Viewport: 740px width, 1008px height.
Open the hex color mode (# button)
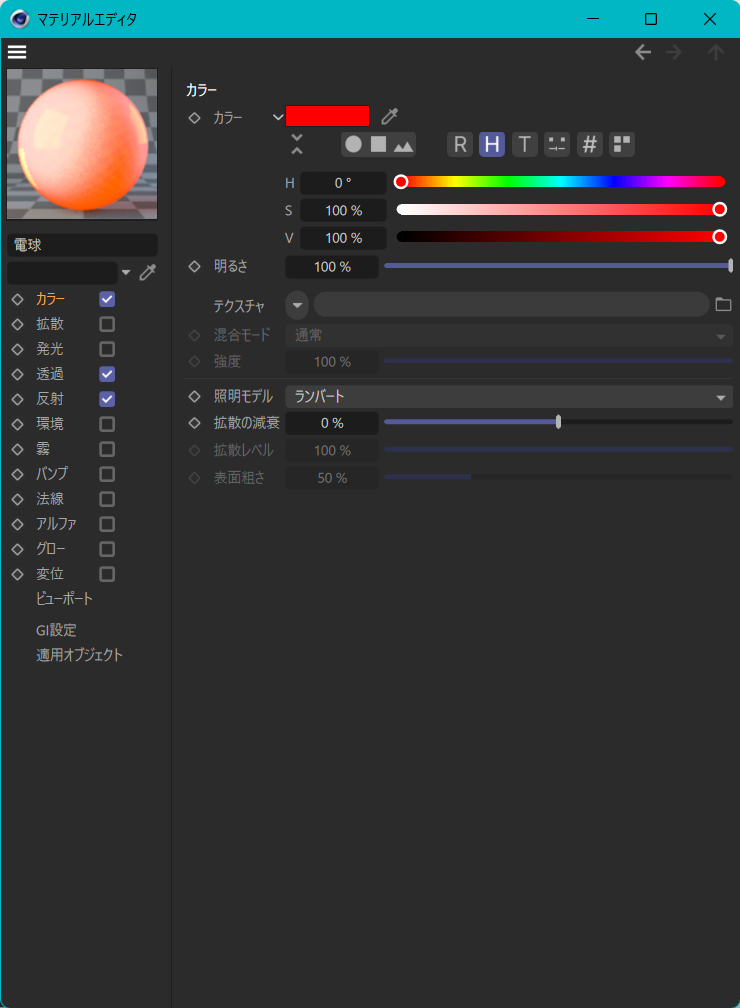(590, 144)
